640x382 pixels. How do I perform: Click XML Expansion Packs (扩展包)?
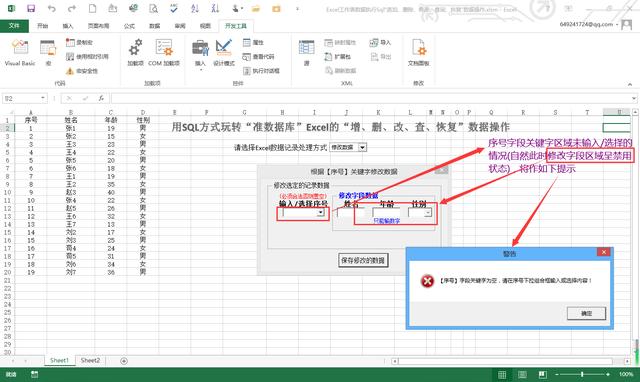click(338, 56)
